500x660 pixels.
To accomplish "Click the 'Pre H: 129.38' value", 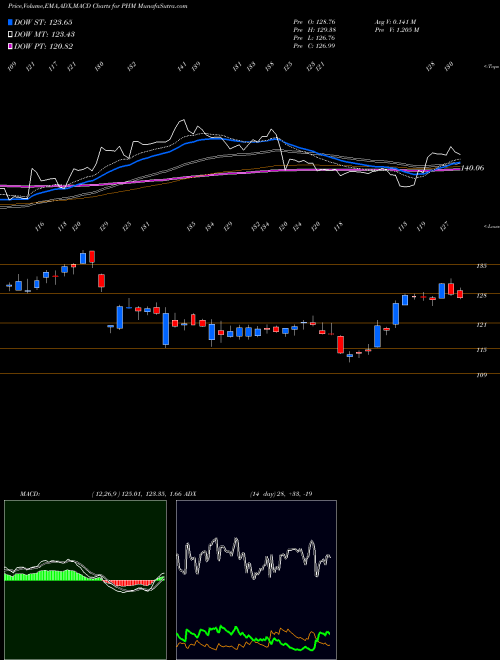I will 314,30.
